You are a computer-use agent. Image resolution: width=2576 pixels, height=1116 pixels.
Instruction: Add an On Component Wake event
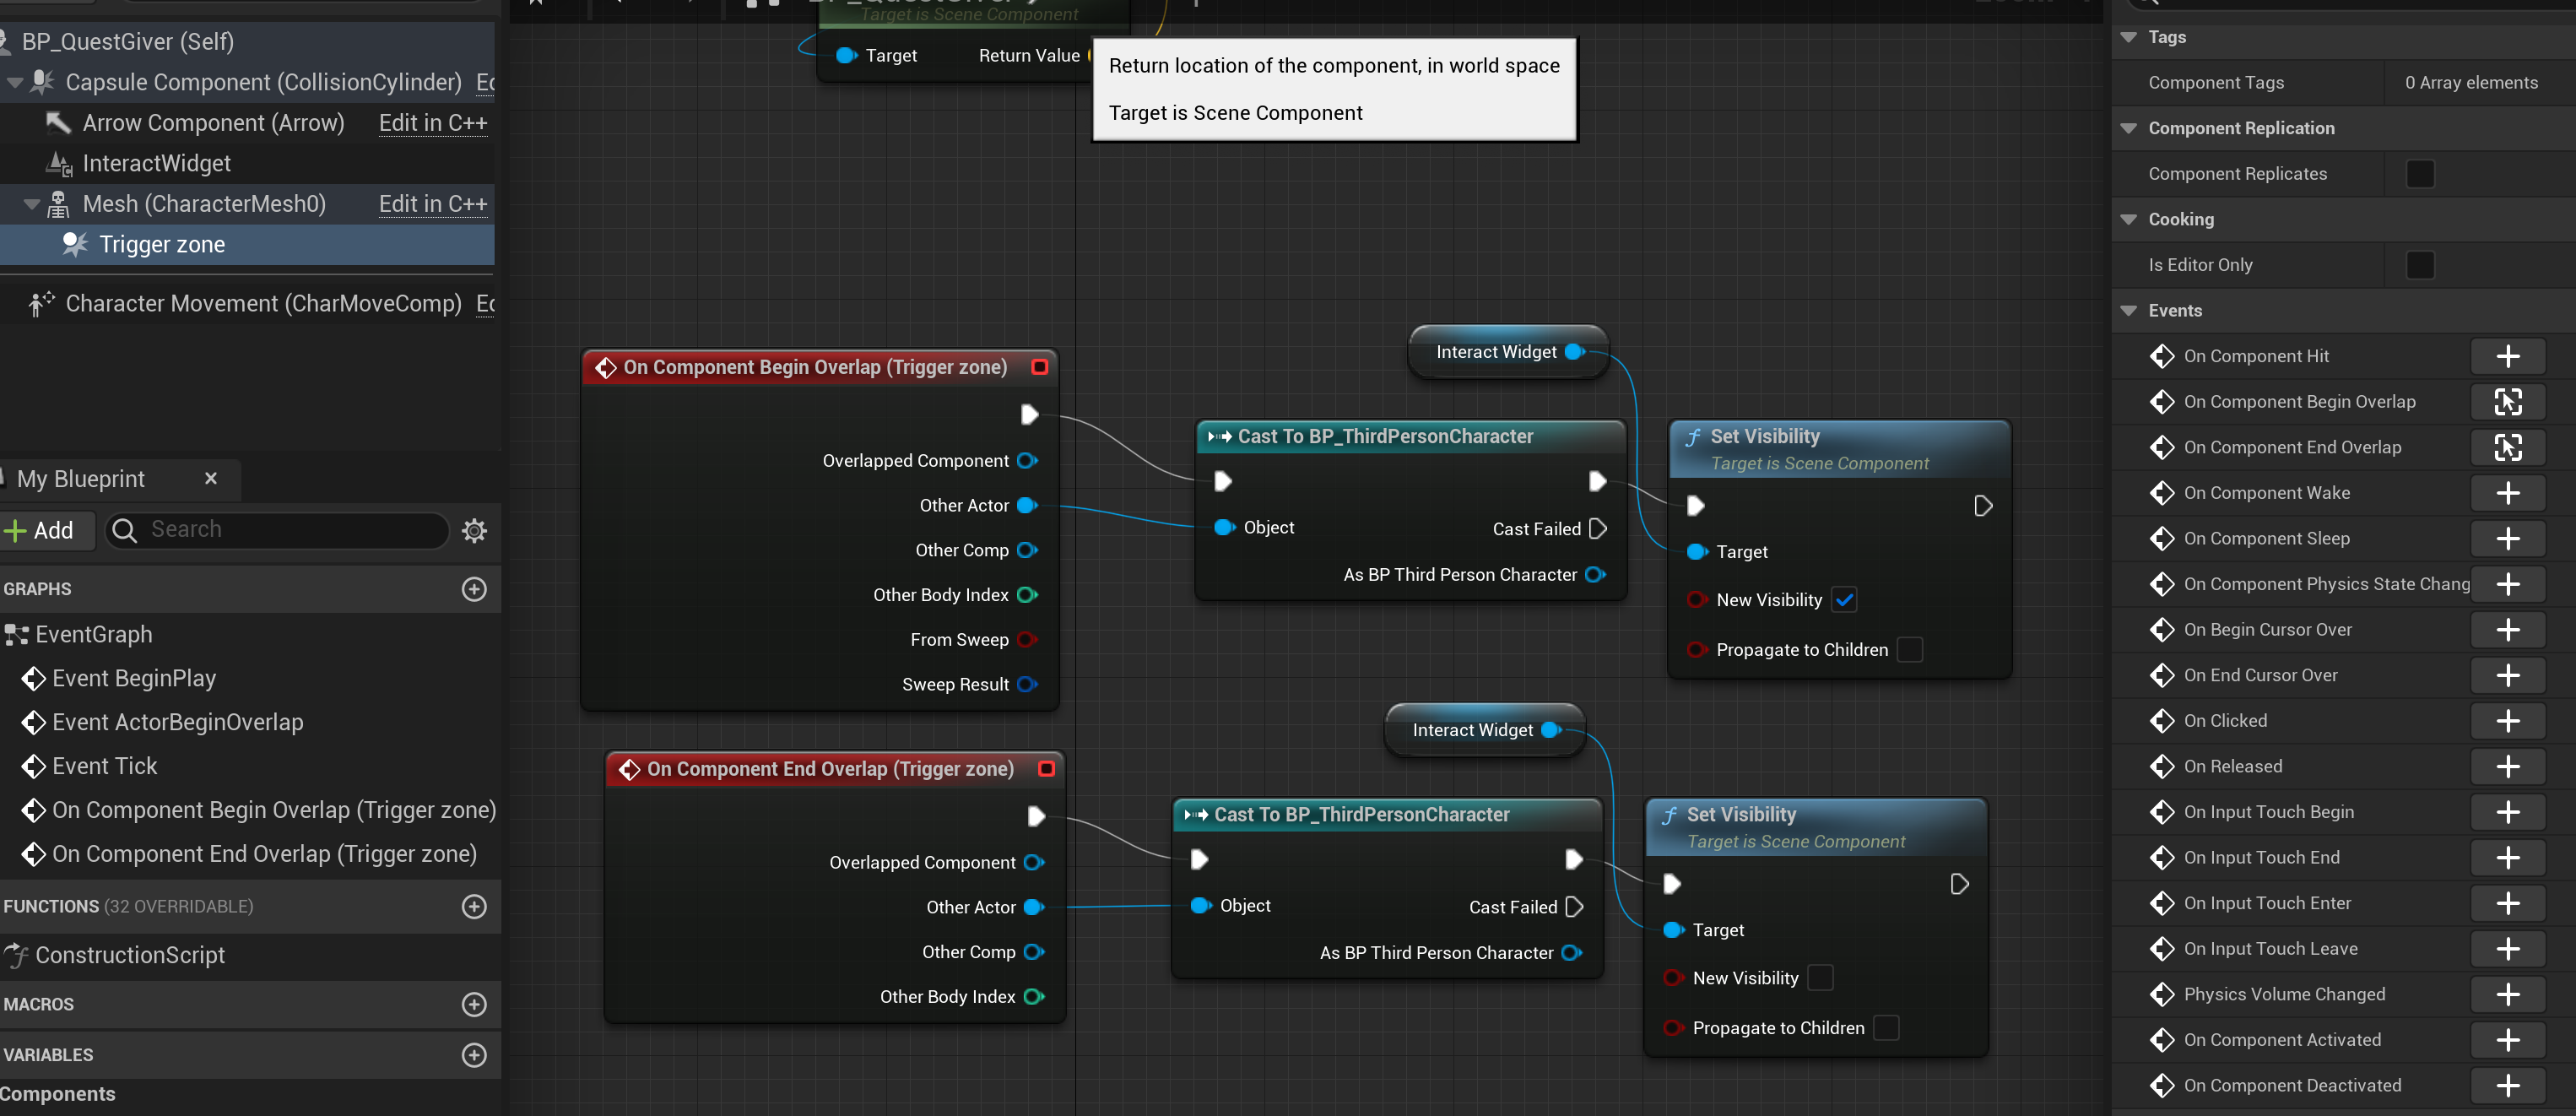(2506, 493)
